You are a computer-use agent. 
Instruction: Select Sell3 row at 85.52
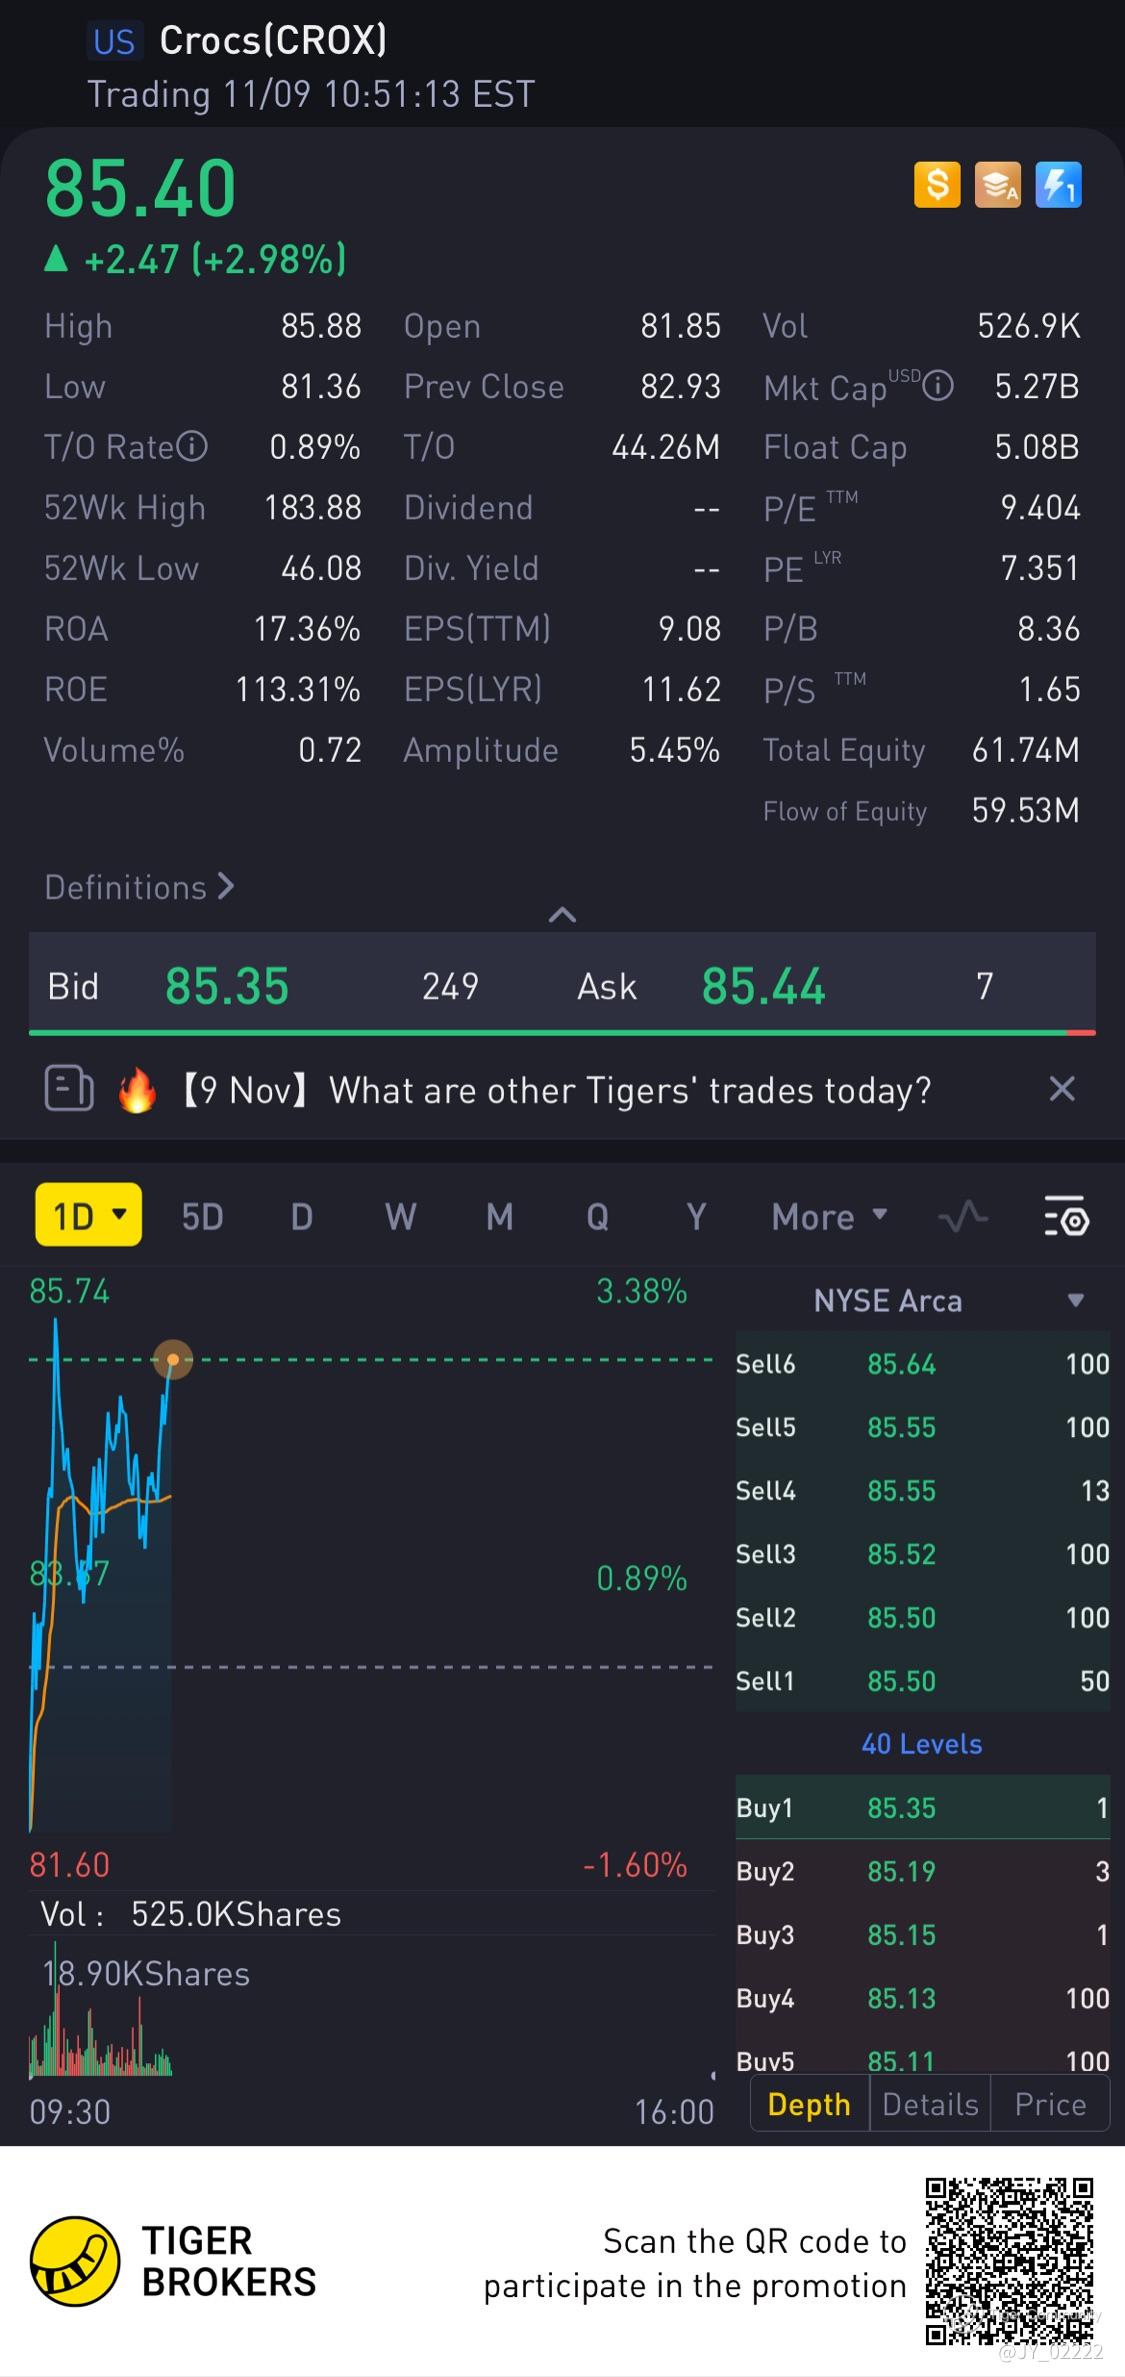tap(922, 1554)
